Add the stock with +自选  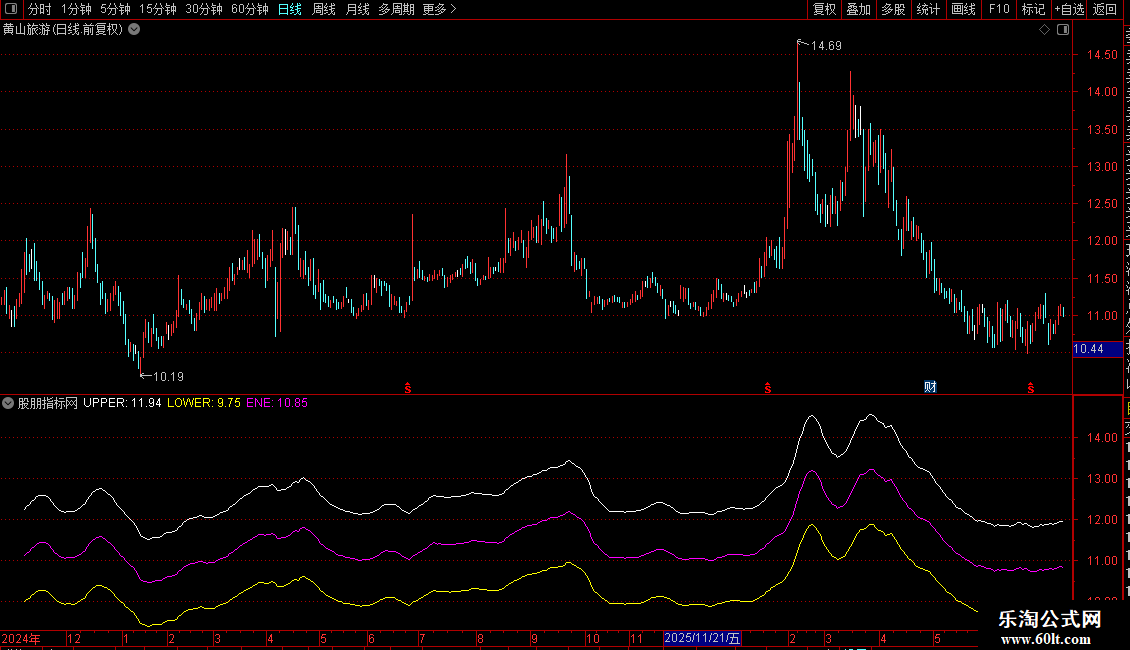click(1069, 9)
